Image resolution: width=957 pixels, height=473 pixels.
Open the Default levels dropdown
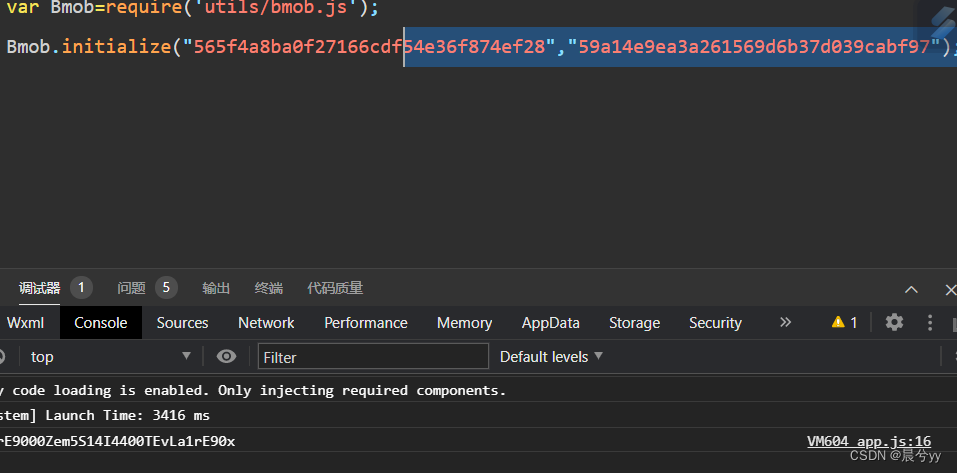[551, 356]
